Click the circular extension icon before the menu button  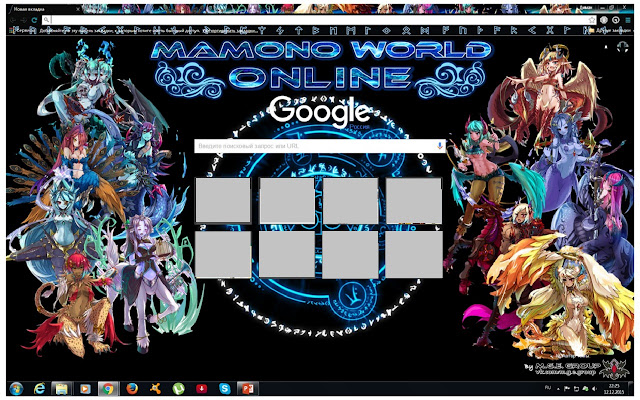(x=616, y=20)
